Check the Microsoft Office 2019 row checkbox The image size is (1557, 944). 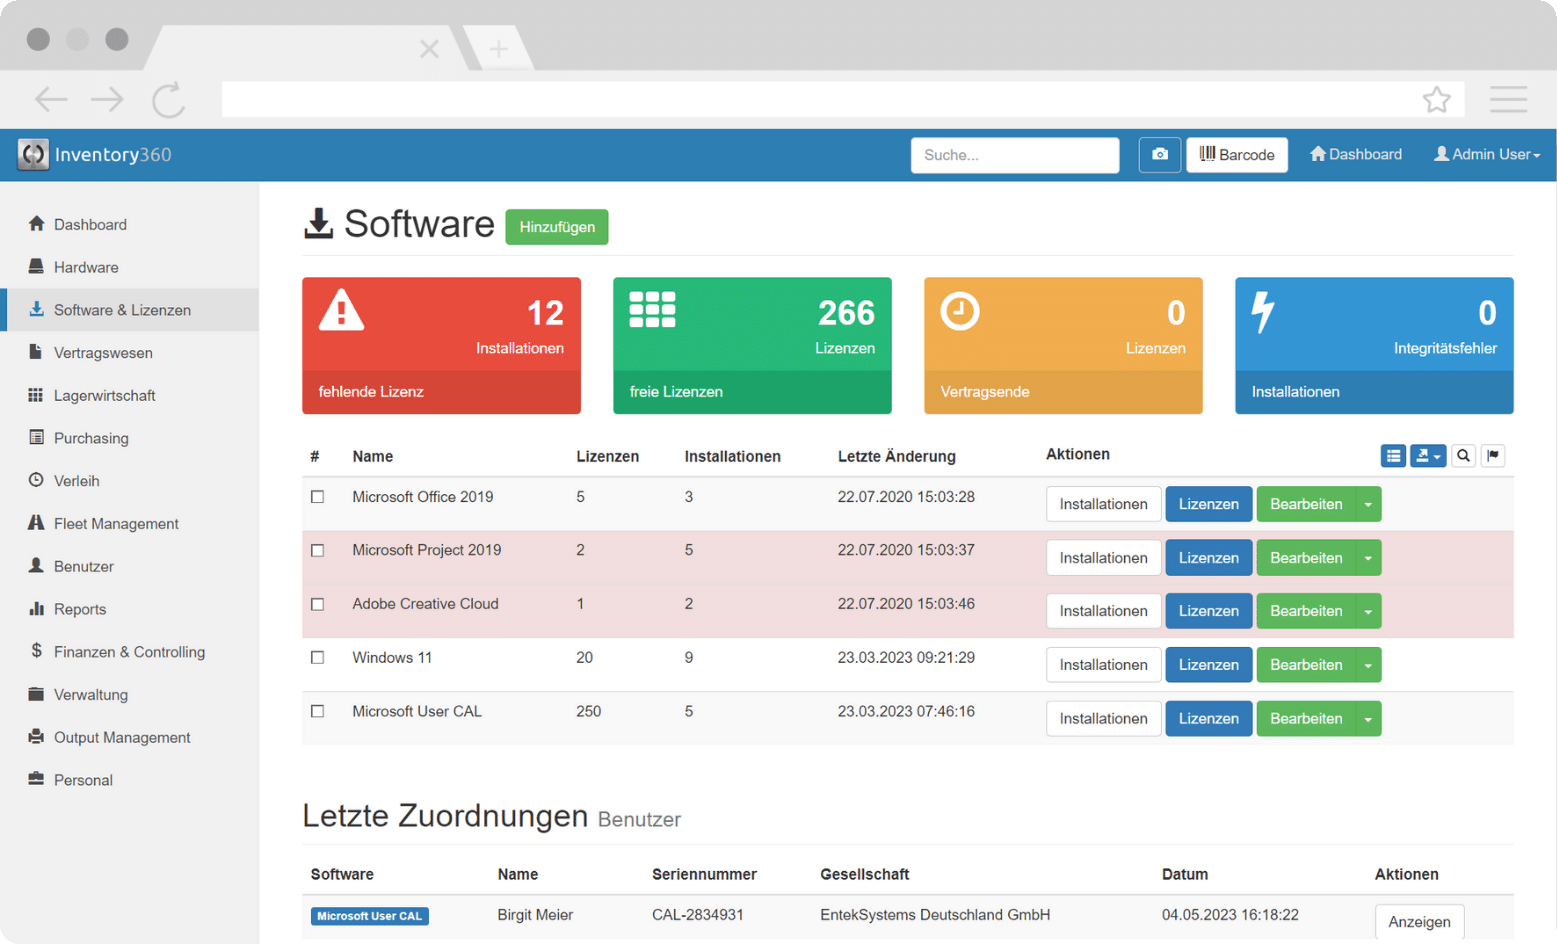pyautogui.click(x=318, y=497)
